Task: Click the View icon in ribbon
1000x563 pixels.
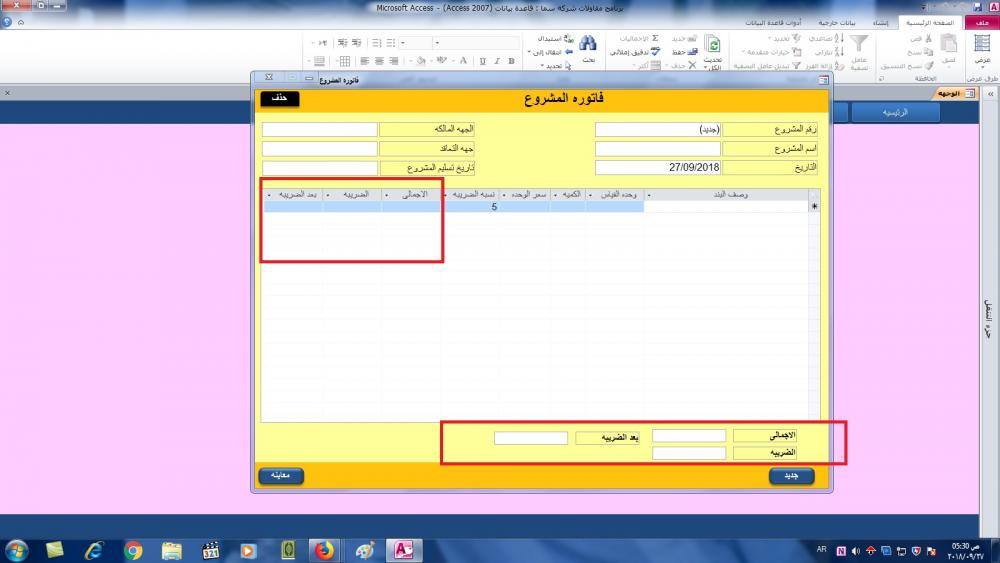Action: (x=981, y=45)
